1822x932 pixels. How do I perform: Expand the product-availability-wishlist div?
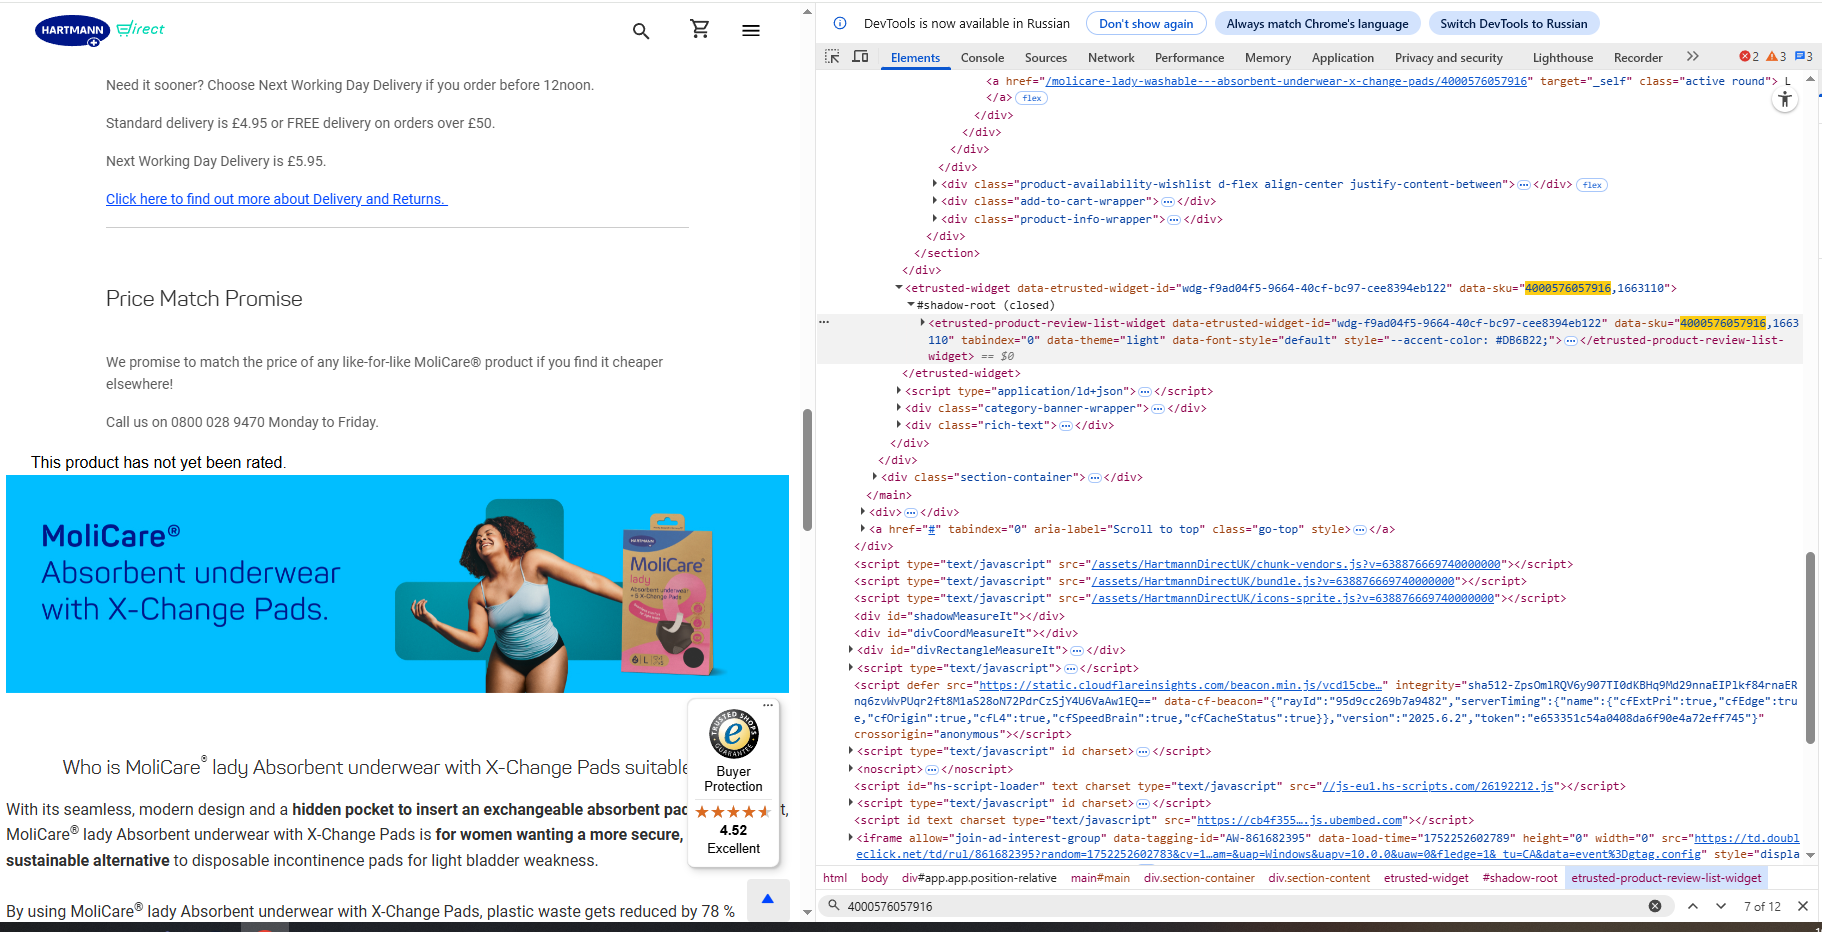click(x=935, y=184)
